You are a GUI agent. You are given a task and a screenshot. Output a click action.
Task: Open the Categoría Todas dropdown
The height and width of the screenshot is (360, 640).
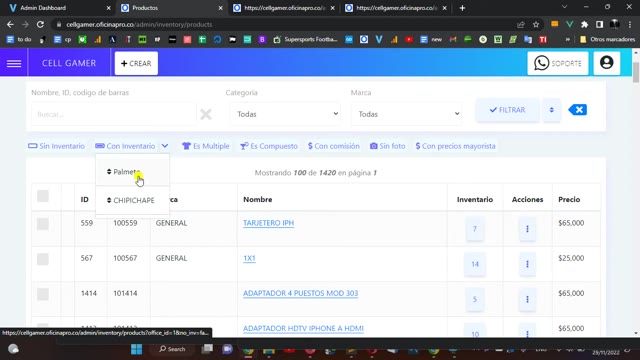click(x=284, y=114)
